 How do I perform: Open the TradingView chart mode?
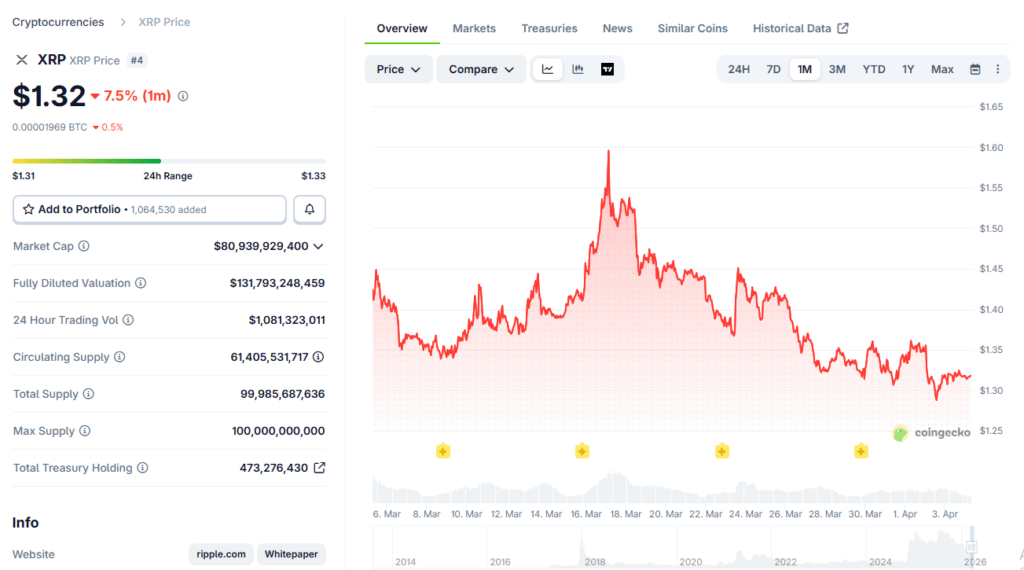(x=608, y=69)
